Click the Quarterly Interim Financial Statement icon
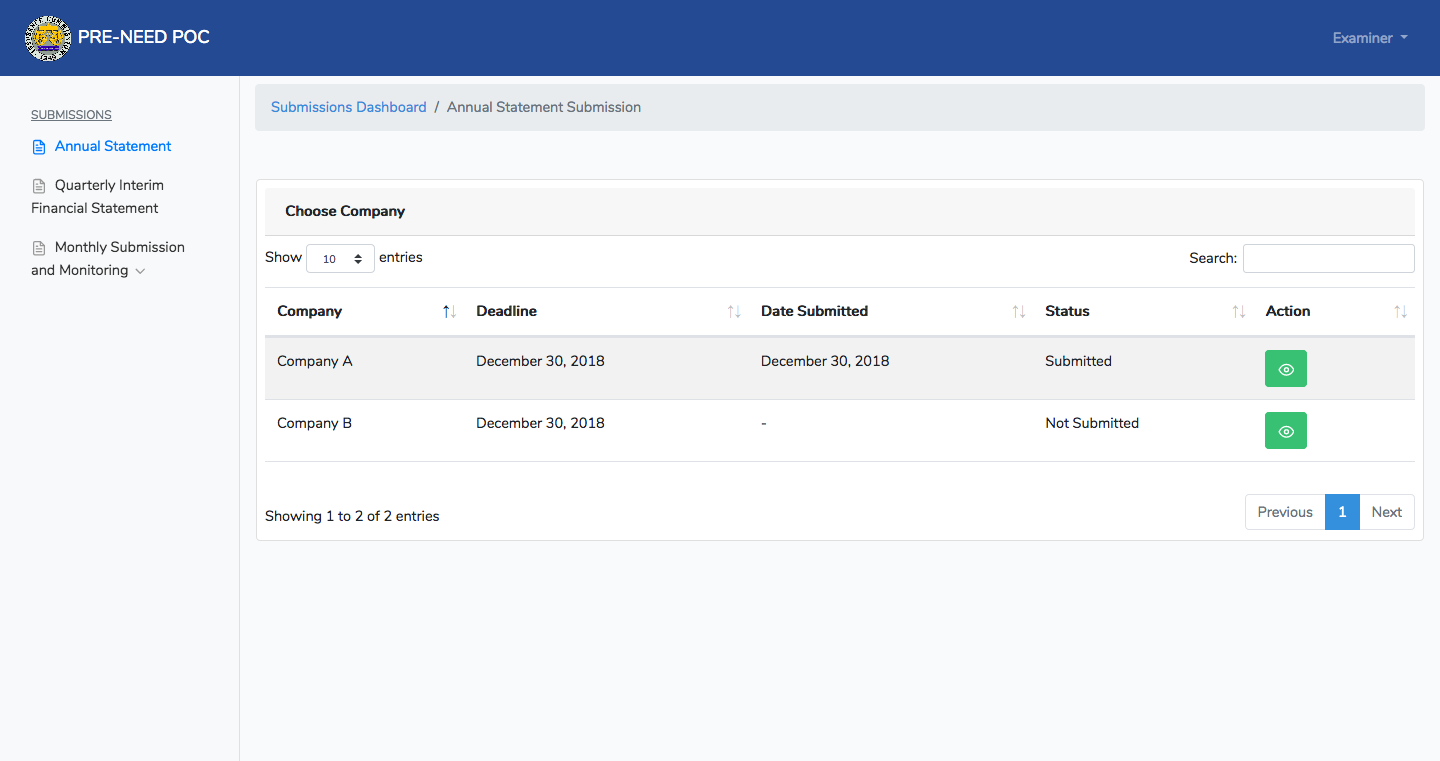The image size is (1440, 761). tap(39, 186)
